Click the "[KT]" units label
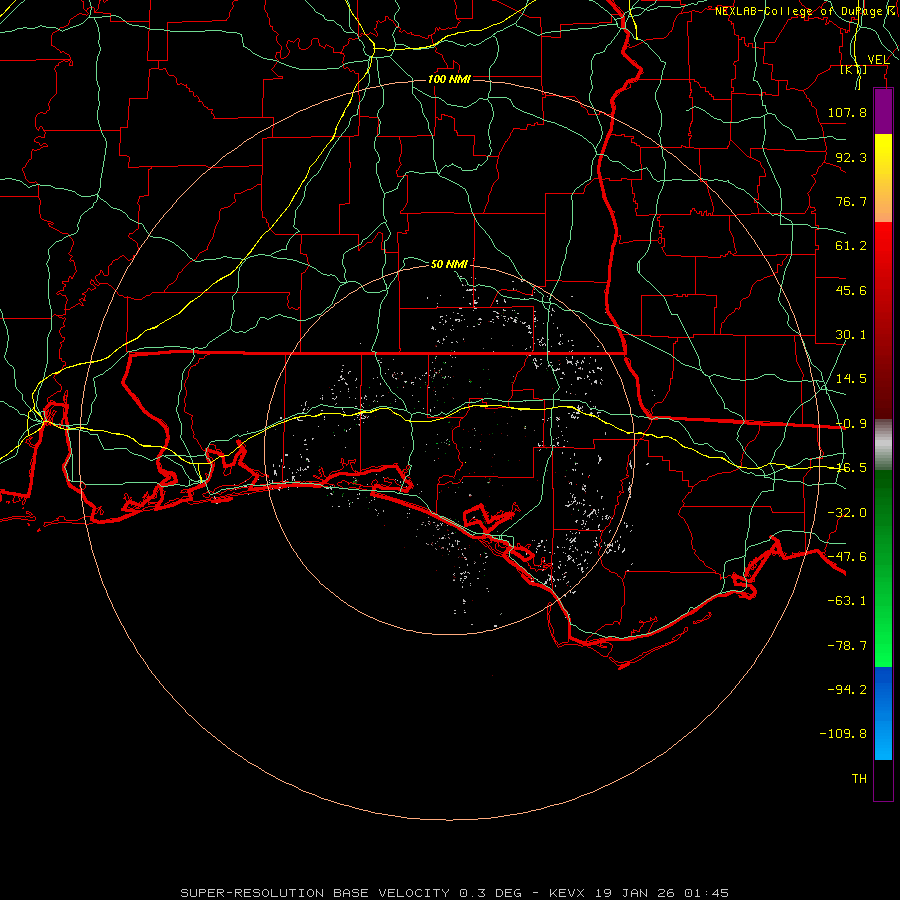The height and width of the screenshot is (900, 900). pyautogui.click(x=854, y=70)
